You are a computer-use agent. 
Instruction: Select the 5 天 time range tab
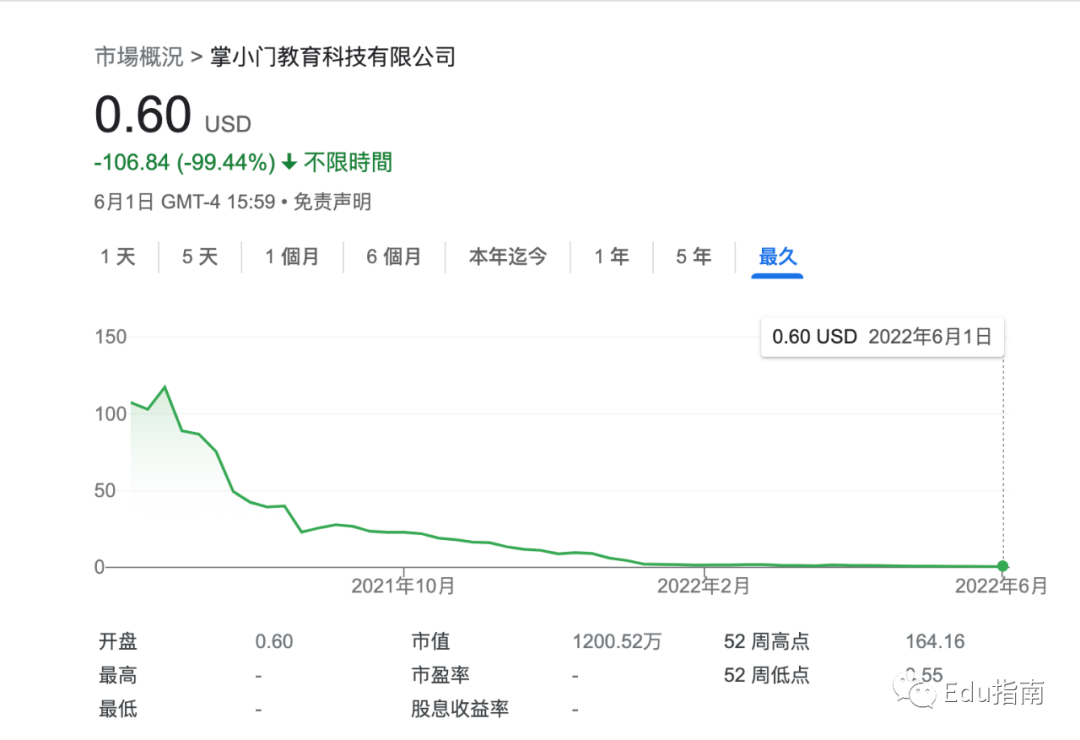tap(200, 257)
